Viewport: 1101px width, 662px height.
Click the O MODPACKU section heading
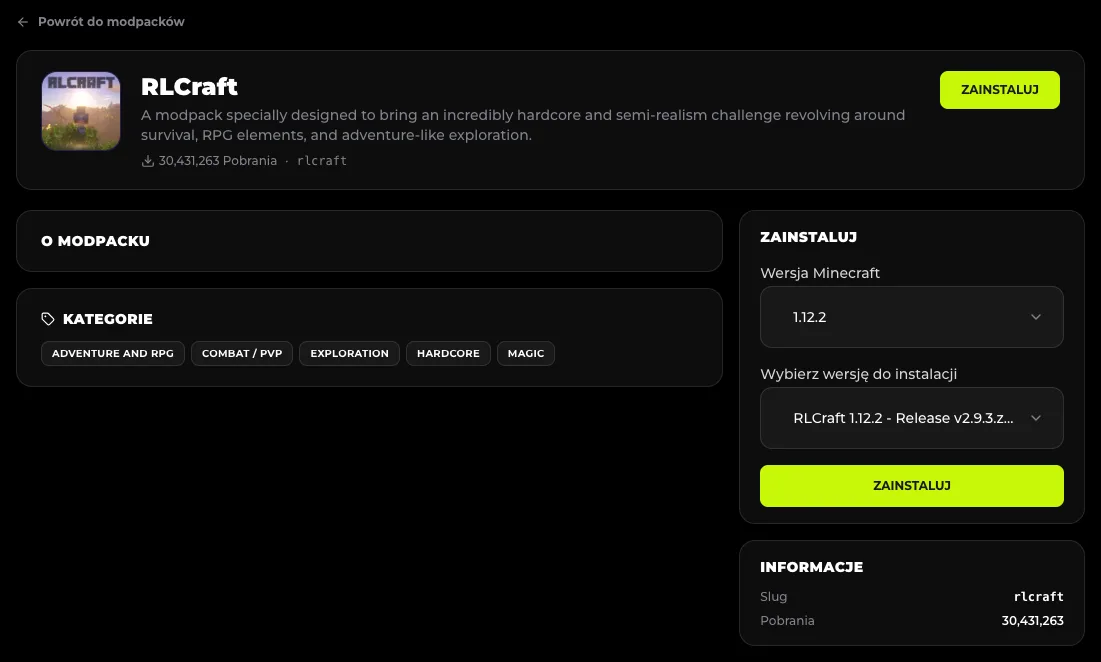point(95,241)
